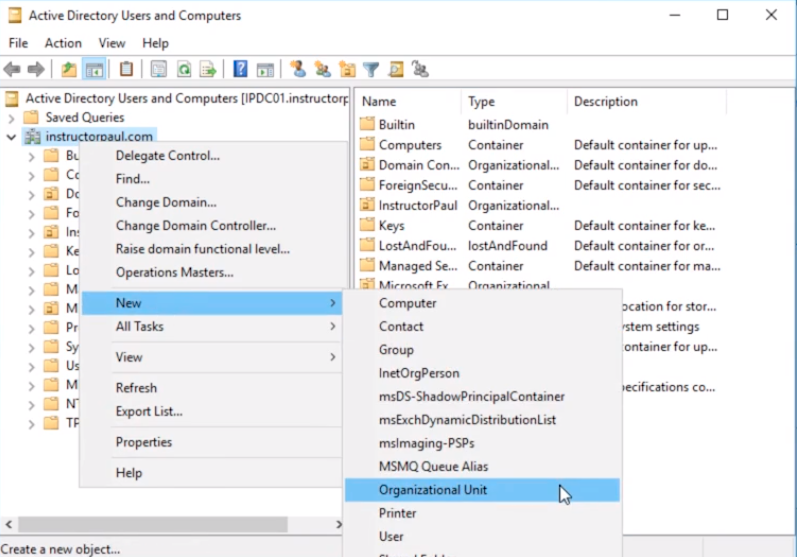Click the Up one level folder icon

[68, 69]
